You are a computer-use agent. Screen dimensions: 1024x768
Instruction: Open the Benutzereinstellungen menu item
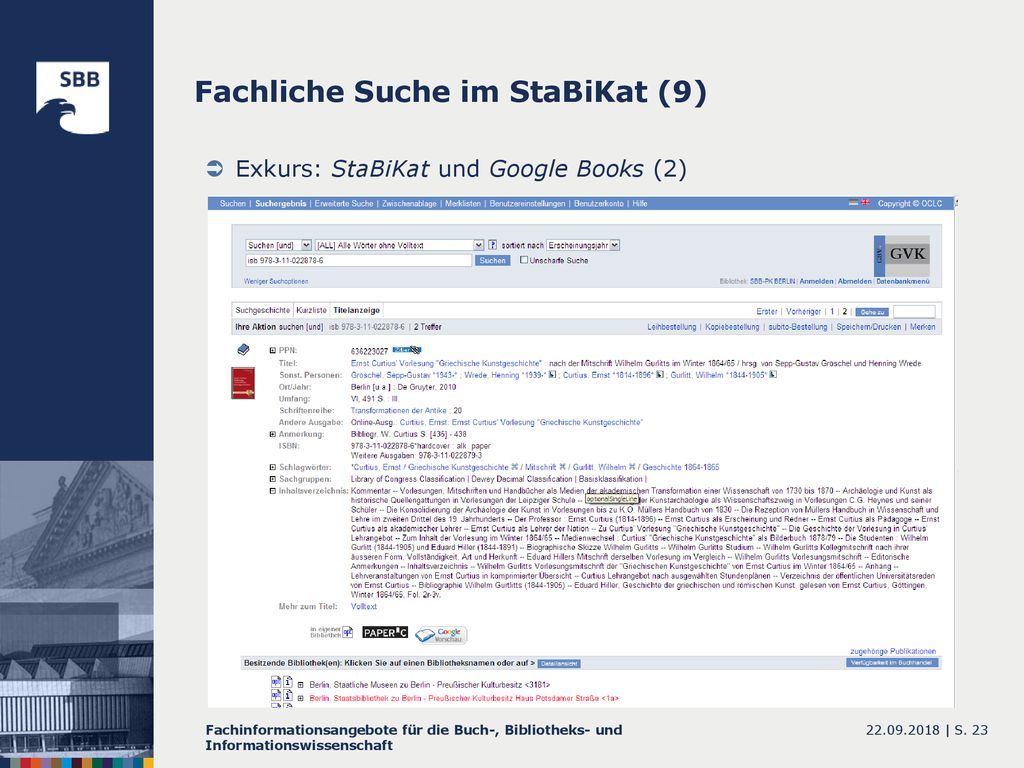coord(528,204)
